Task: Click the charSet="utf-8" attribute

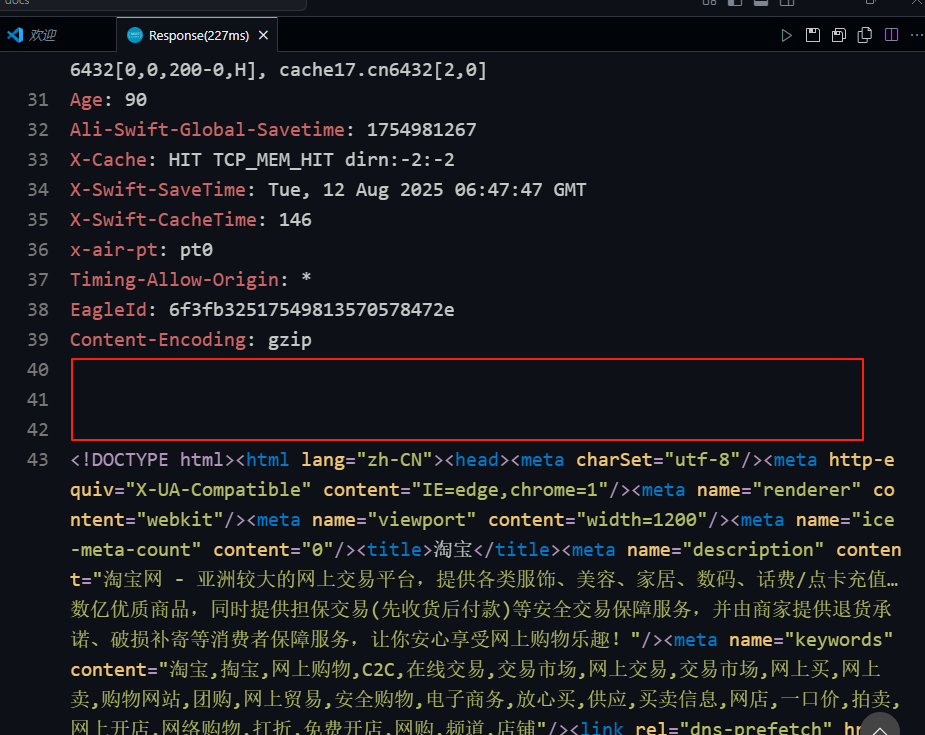Action: [x=658, y=460]
